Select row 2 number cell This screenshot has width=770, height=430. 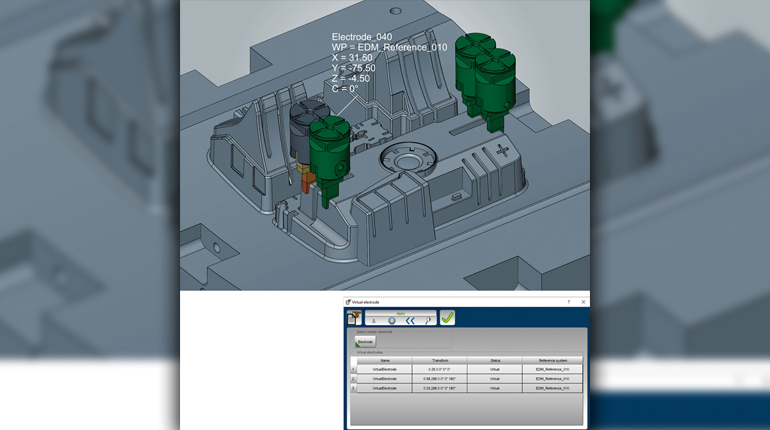coord(352,379)
